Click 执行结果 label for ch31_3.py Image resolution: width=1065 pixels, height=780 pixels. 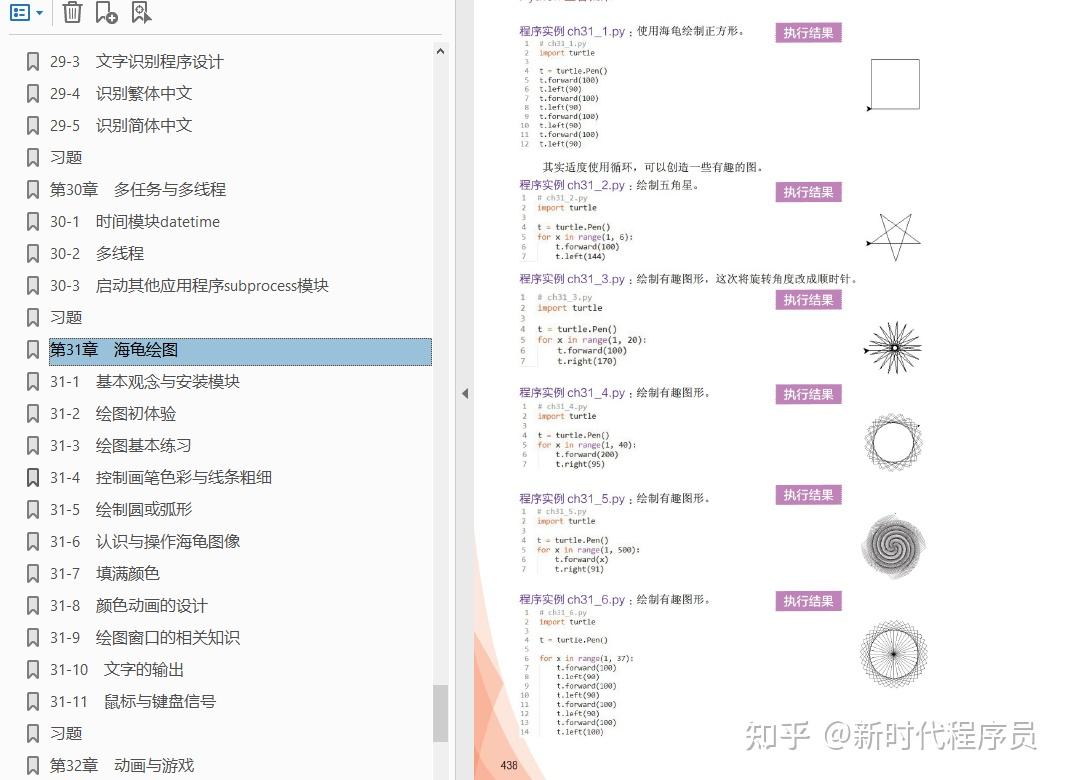[808, 300]
